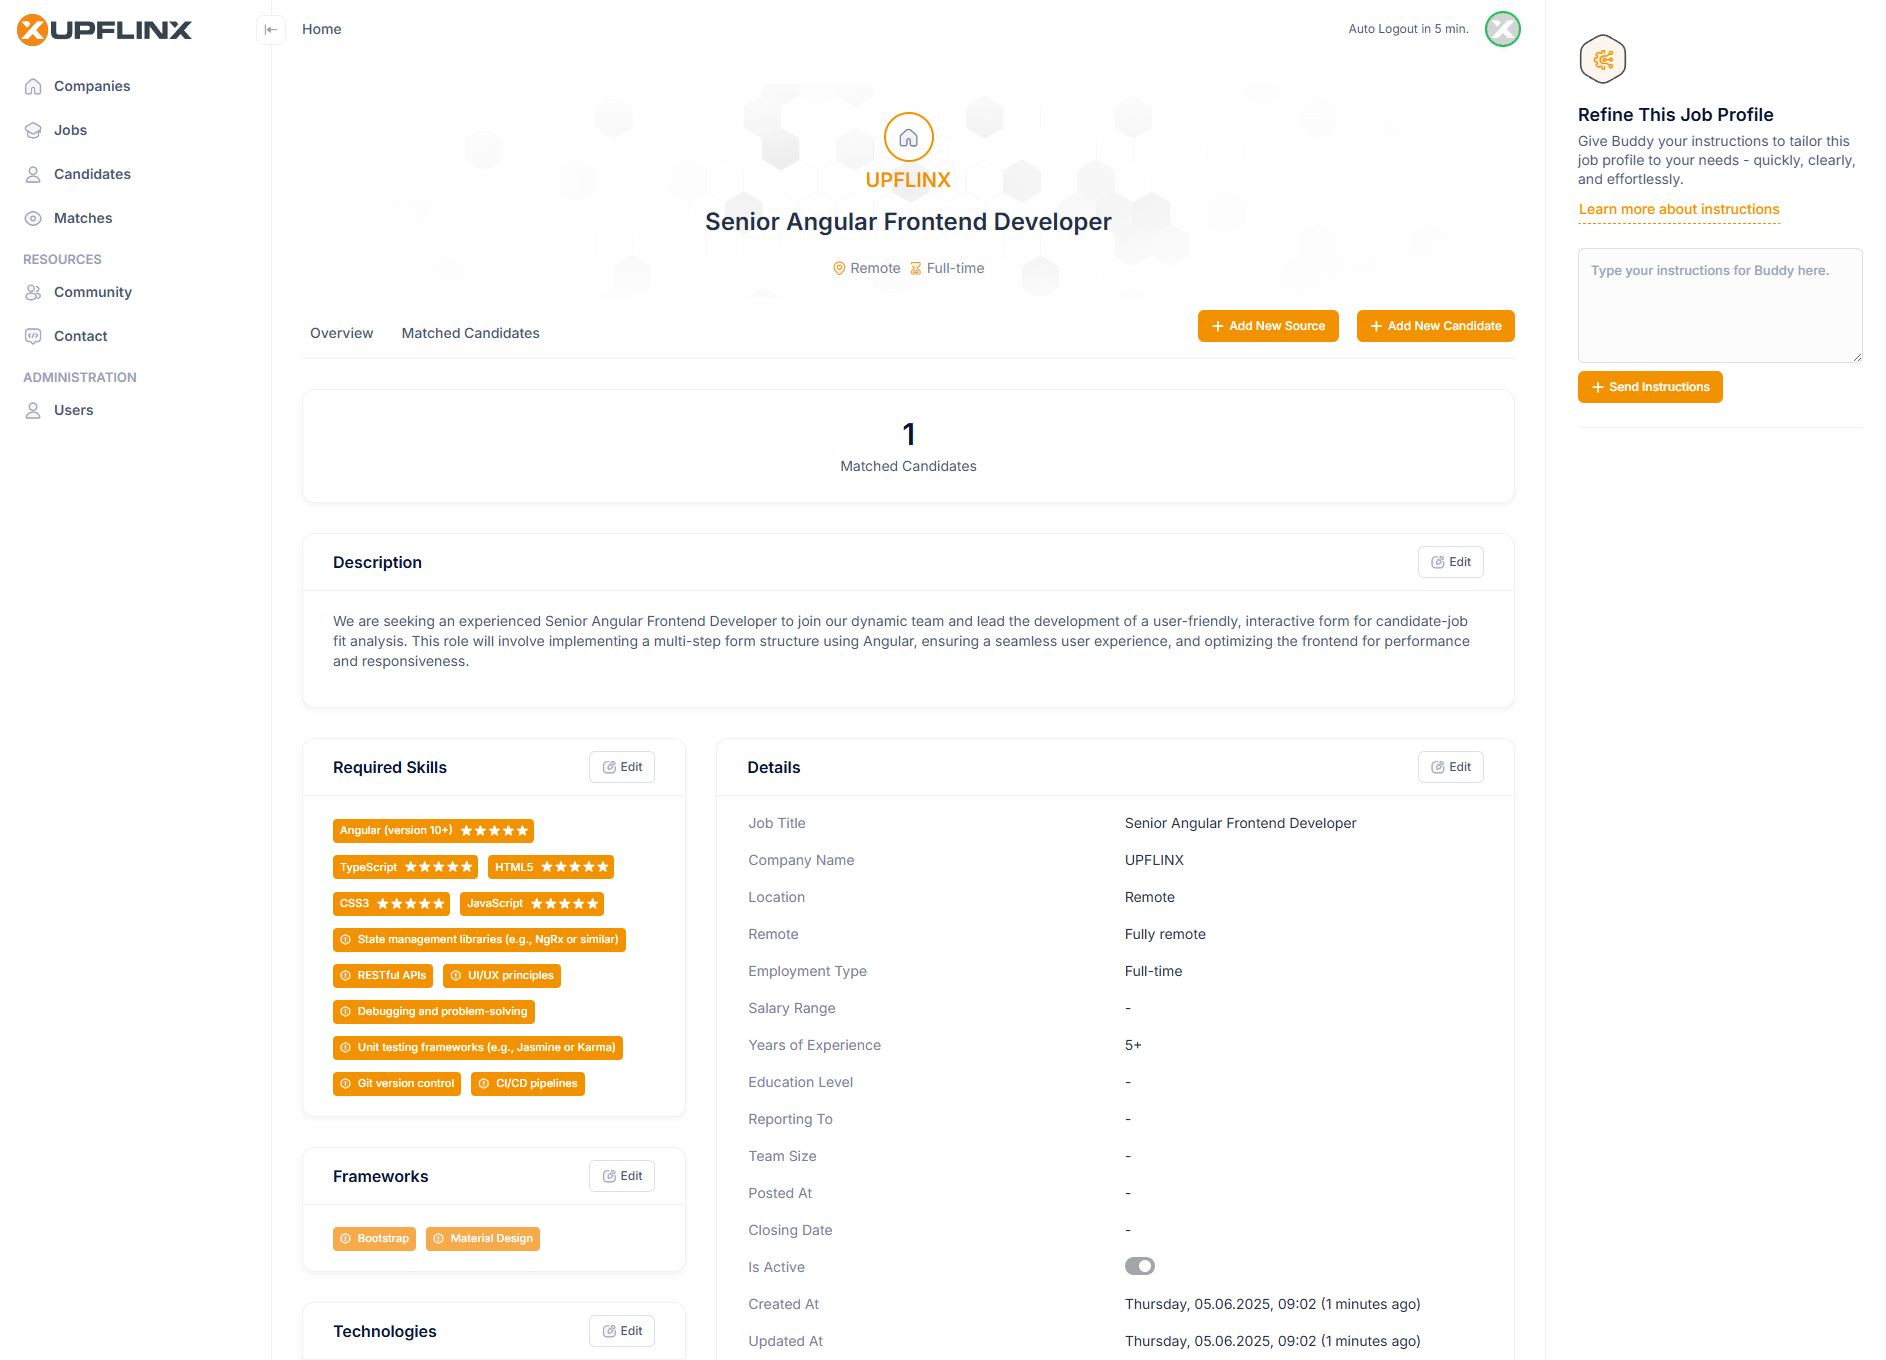Click the JavaScript skill tag

click(x=532, y=903)
